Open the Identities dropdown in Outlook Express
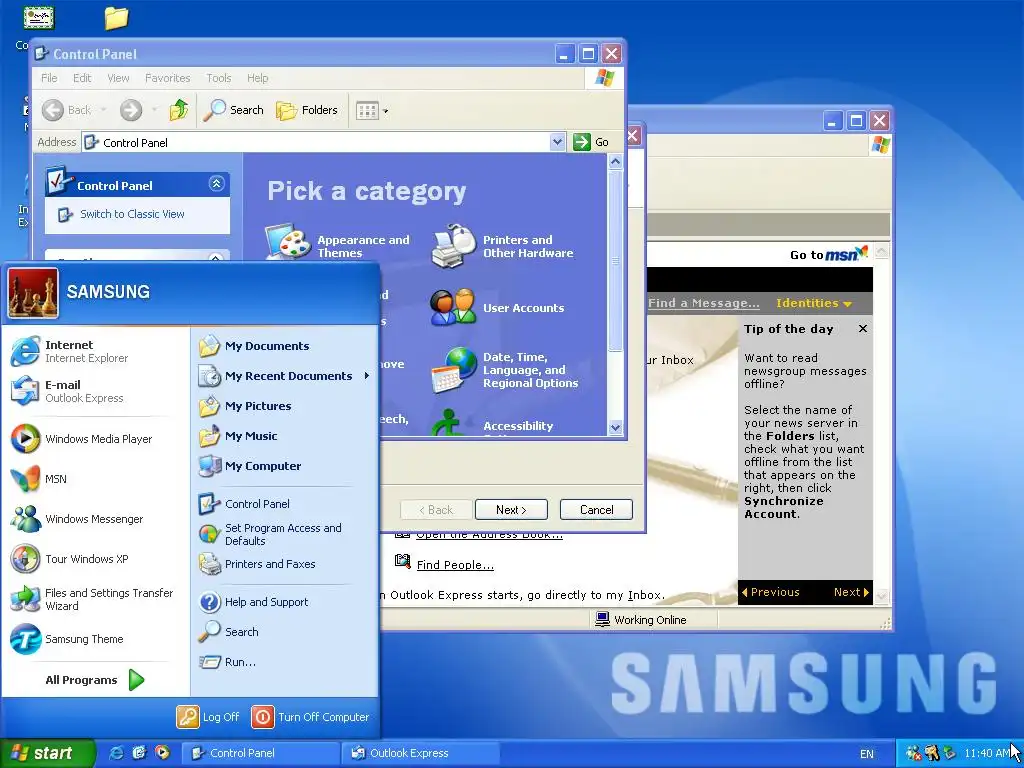Viewport: 1024px width, 768px height. click(814, 303)
